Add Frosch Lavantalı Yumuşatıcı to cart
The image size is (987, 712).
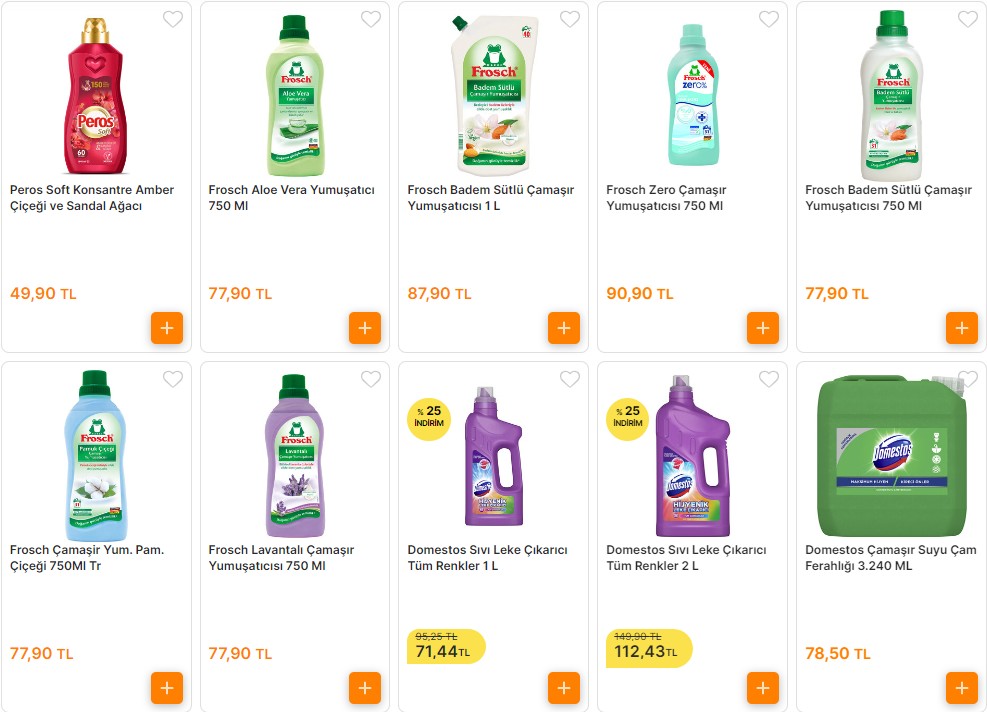(365, 688)
